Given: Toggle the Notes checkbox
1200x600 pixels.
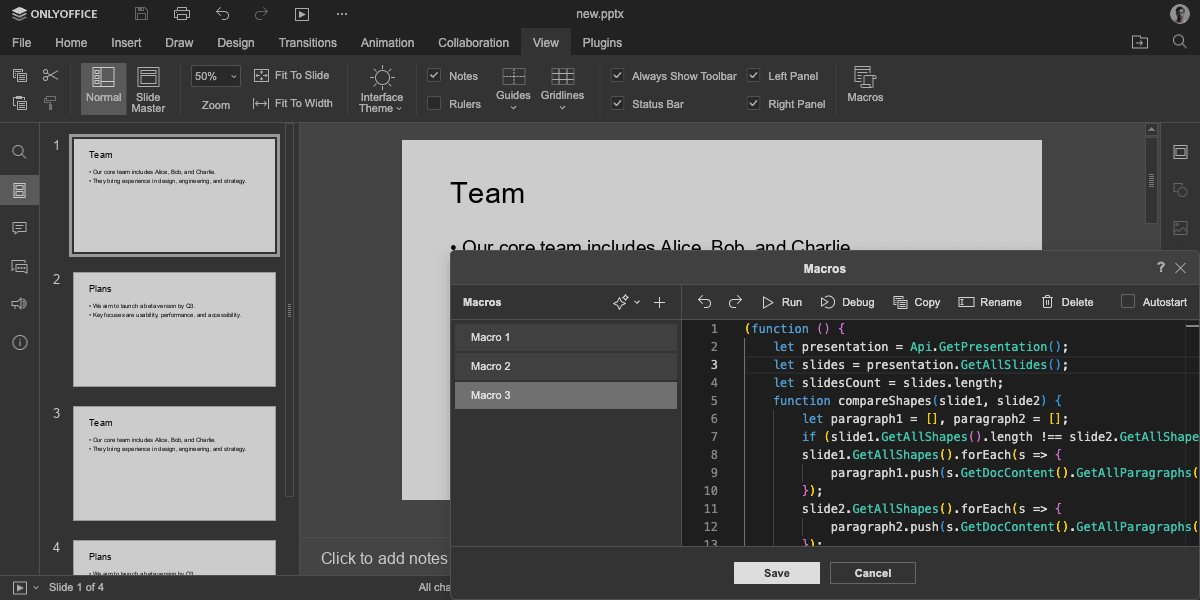Looking at the screenshot, I should [x=434, y=75].
